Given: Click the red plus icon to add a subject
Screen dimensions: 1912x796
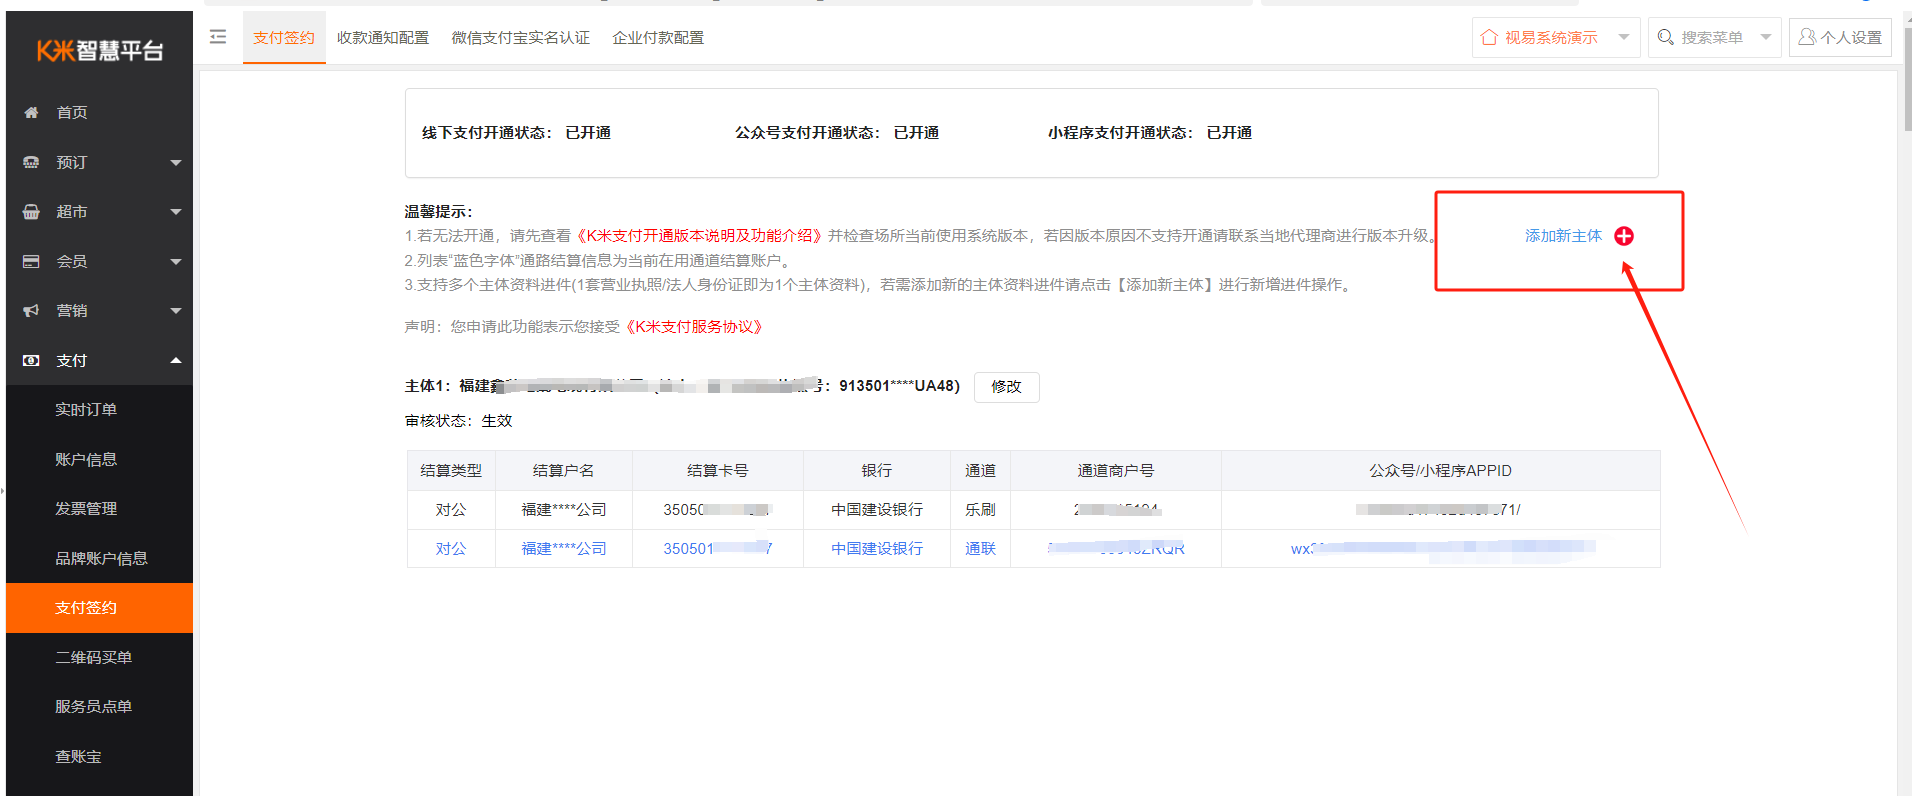Looking at the screenshot, I should [1624, 236].
